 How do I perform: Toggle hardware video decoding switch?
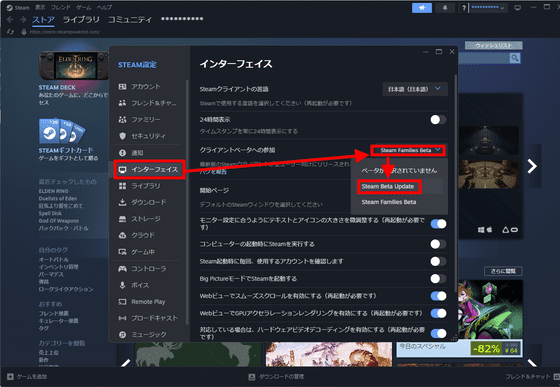[438, 333]
